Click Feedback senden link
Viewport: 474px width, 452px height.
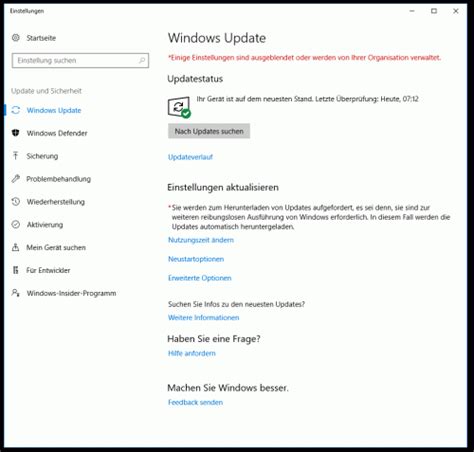pos(195,402)
